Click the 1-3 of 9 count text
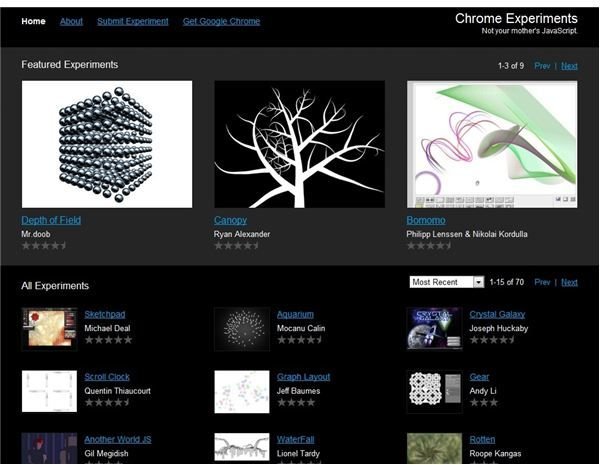600x465 pixels. click(511, 66)
